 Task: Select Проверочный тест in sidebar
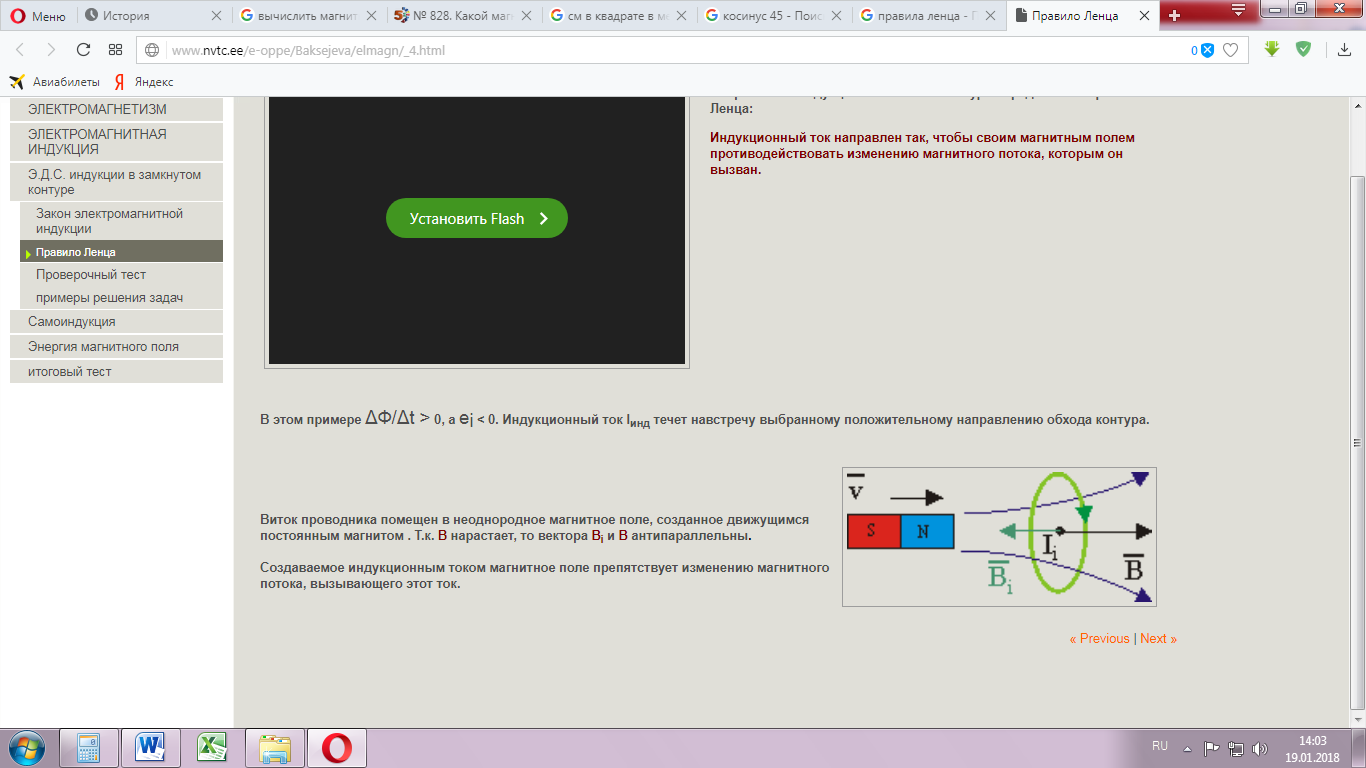point(91,274)
